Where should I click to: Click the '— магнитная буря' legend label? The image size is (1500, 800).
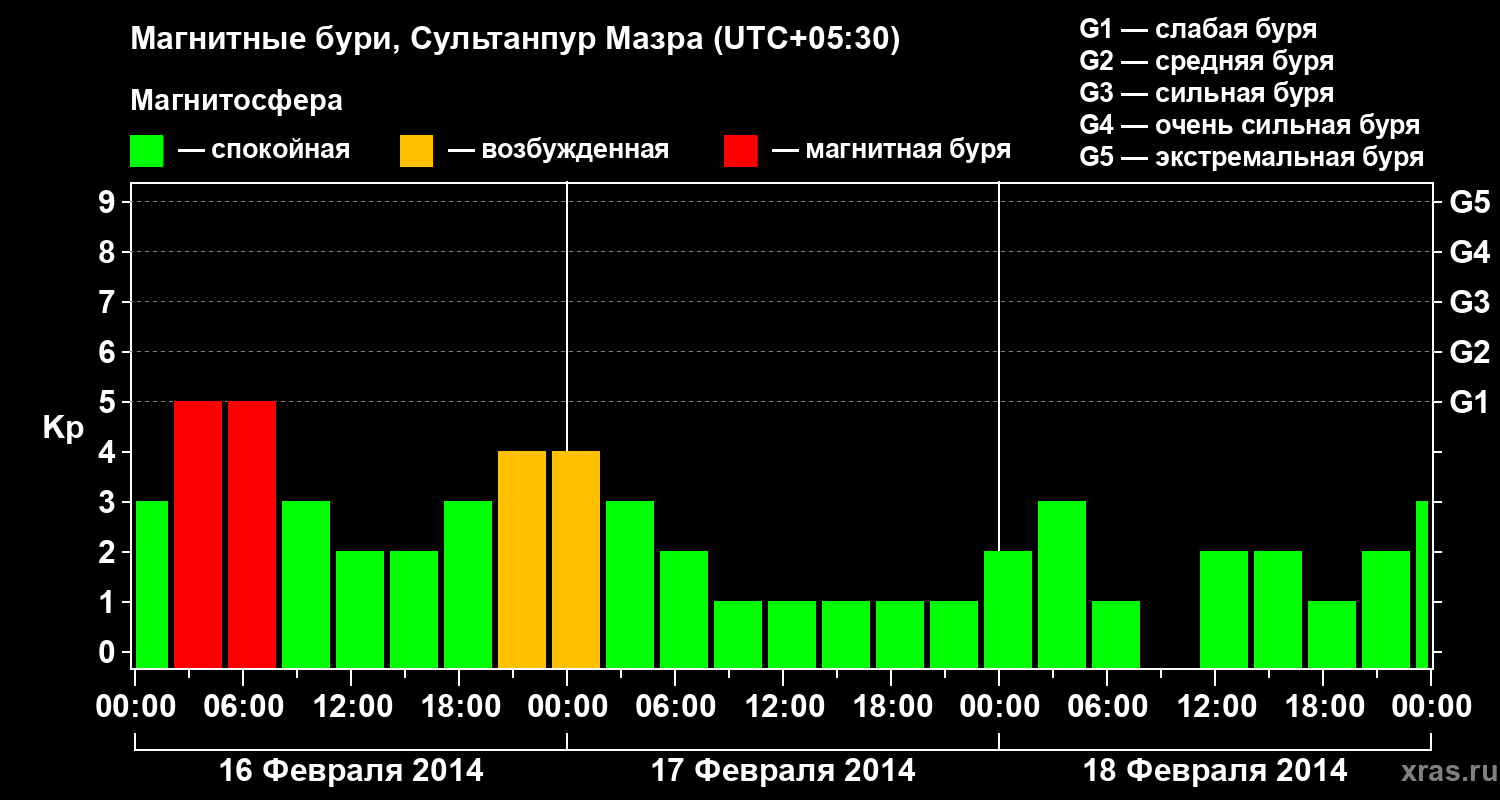point(892,150)
